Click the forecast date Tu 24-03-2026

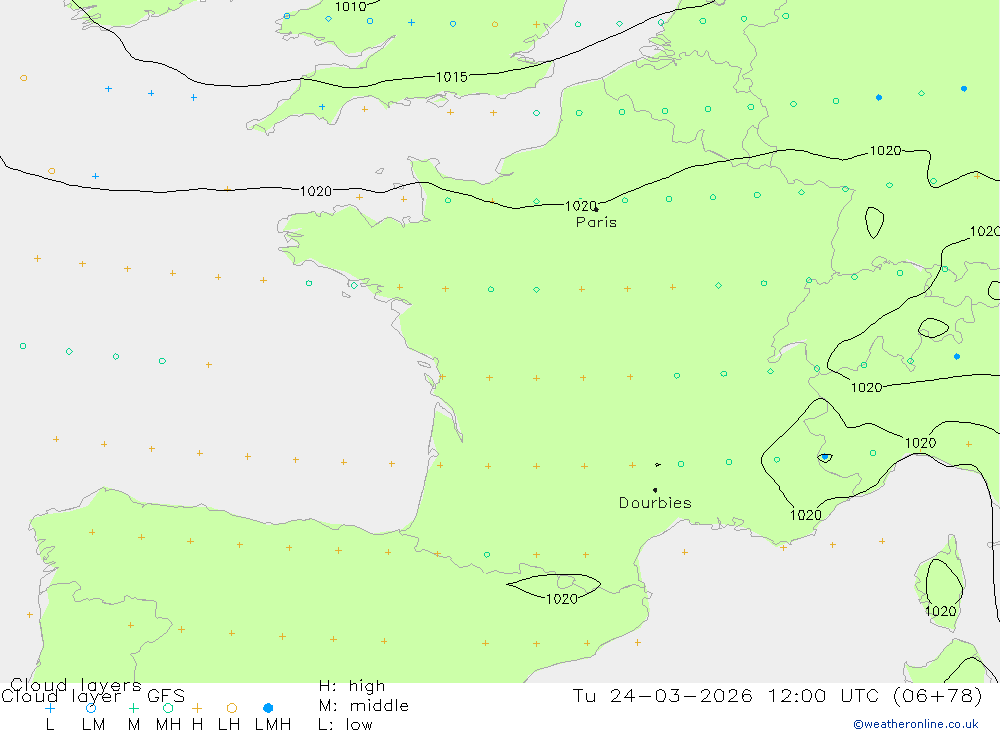point(662,695)
